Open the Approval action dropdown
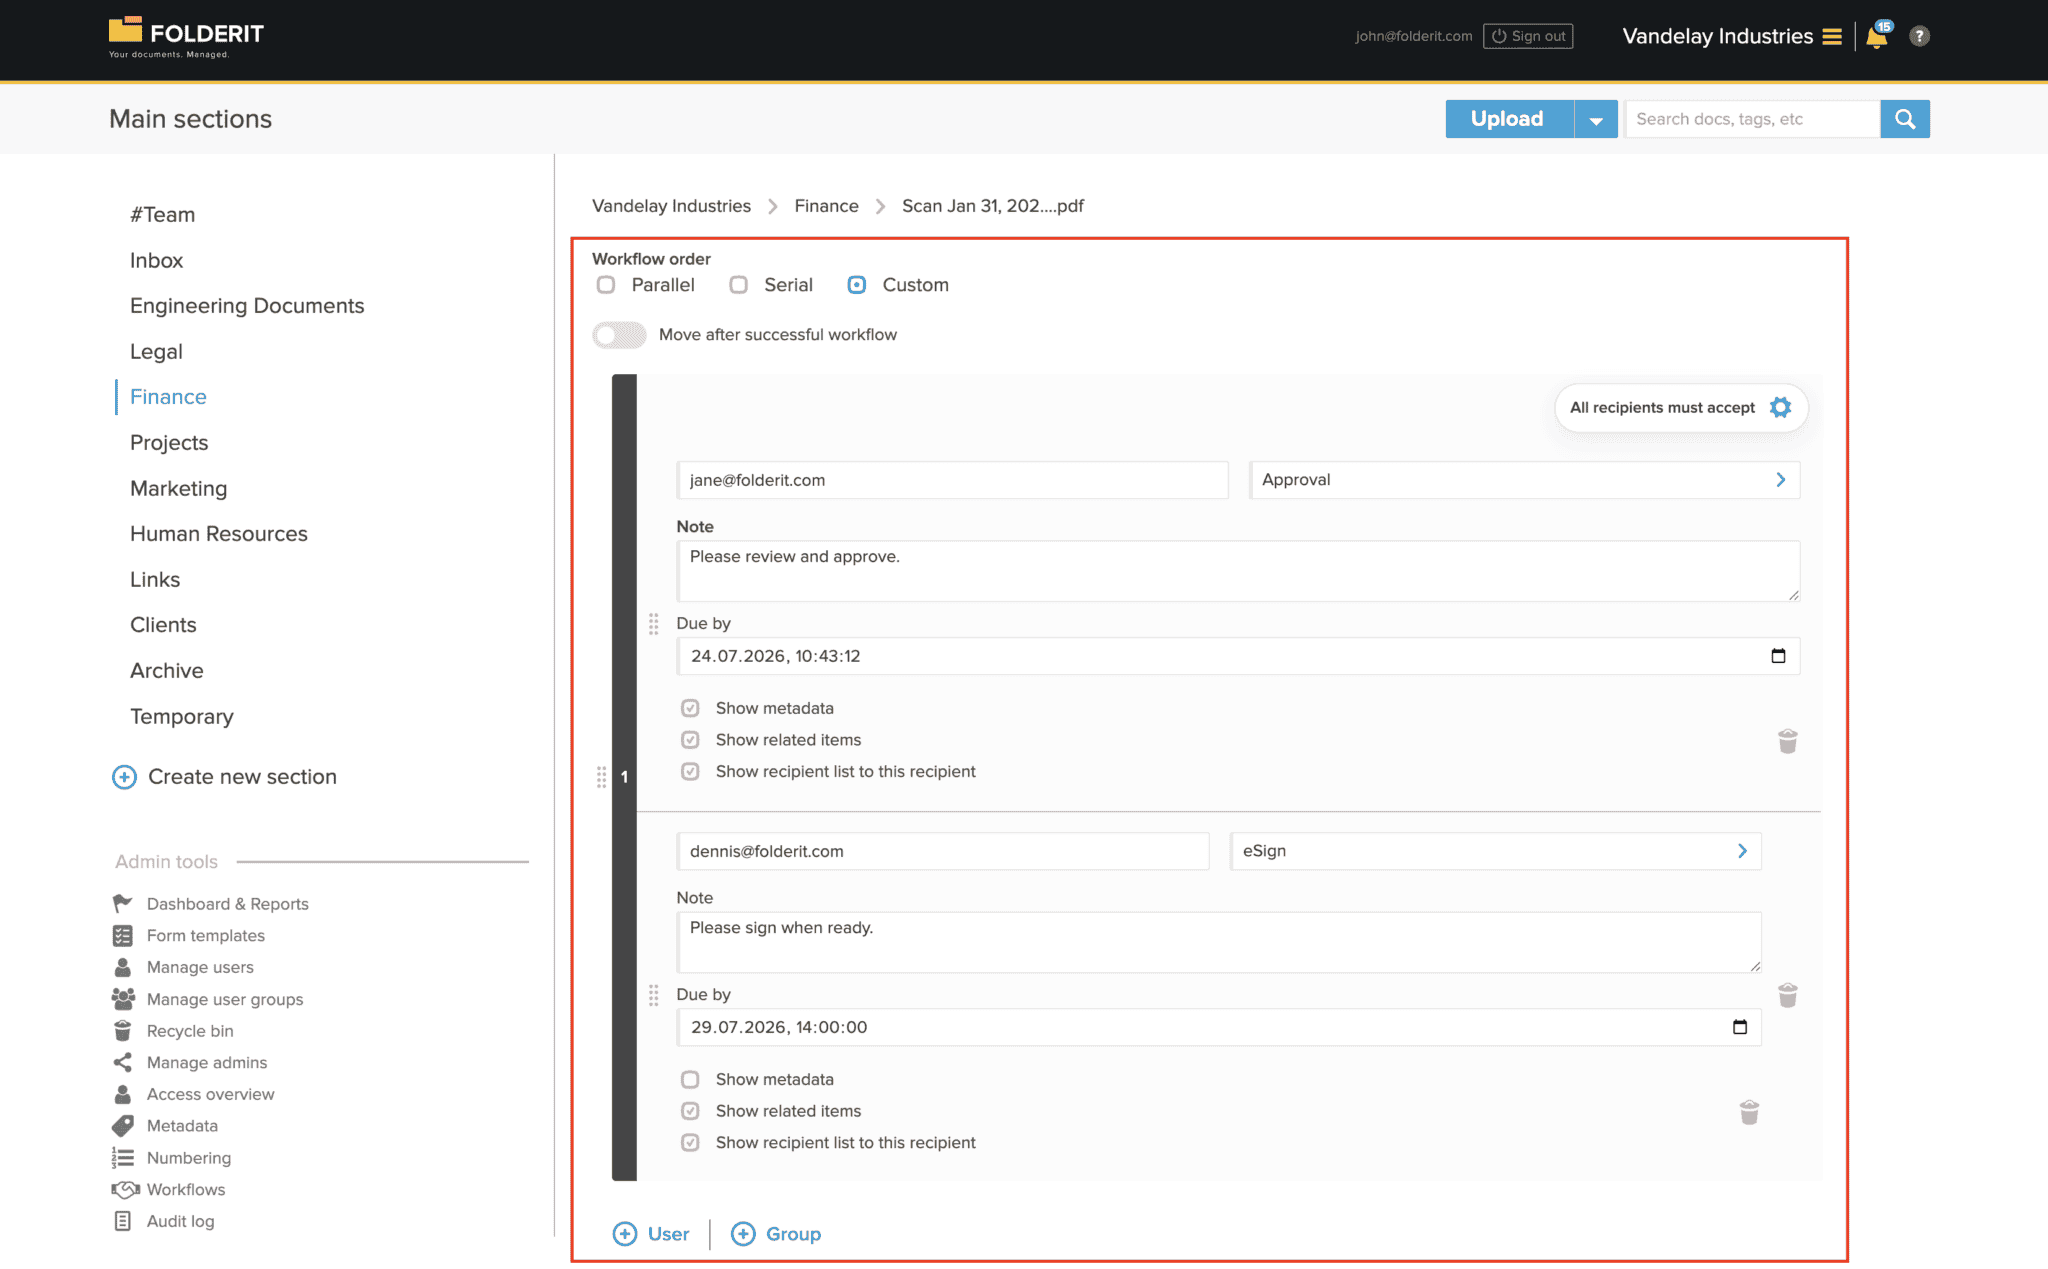 pos(1524,480)
